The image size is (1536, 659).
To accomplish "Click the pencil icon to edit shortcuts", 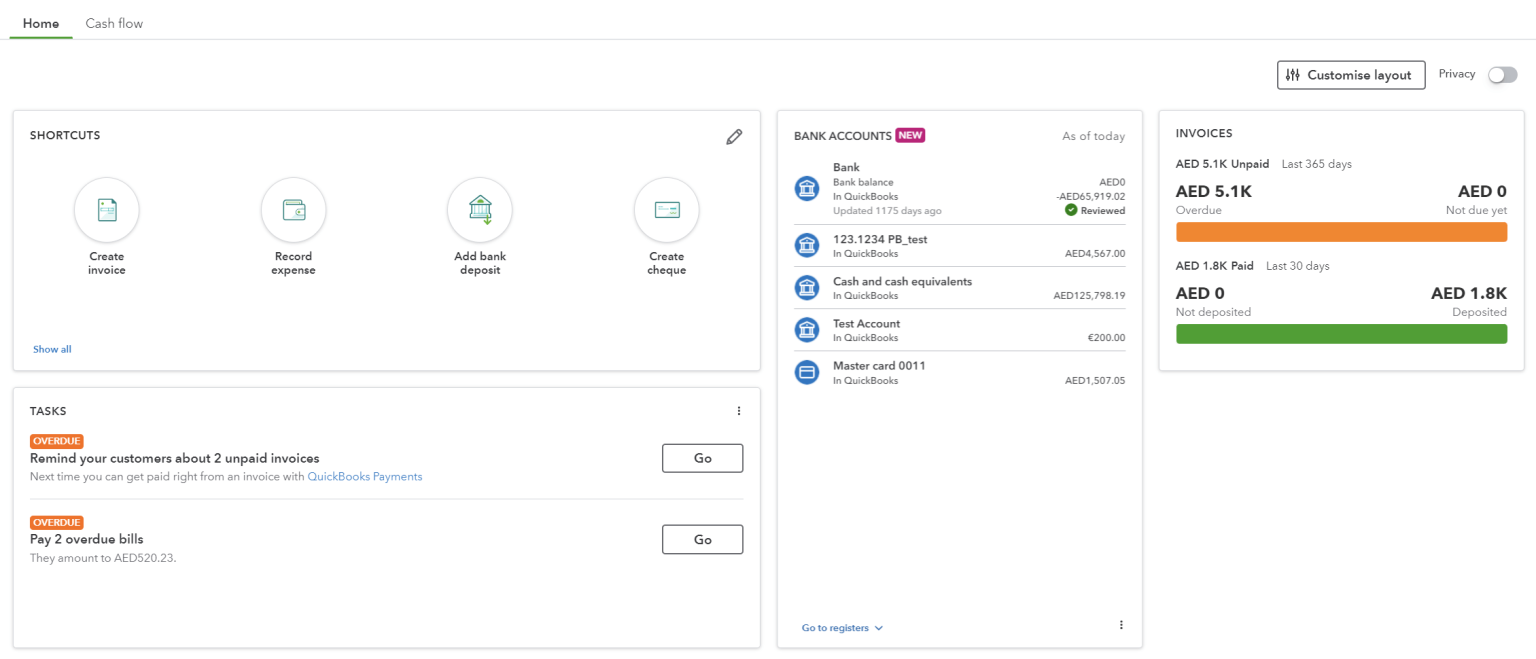I will click(734, 136).
